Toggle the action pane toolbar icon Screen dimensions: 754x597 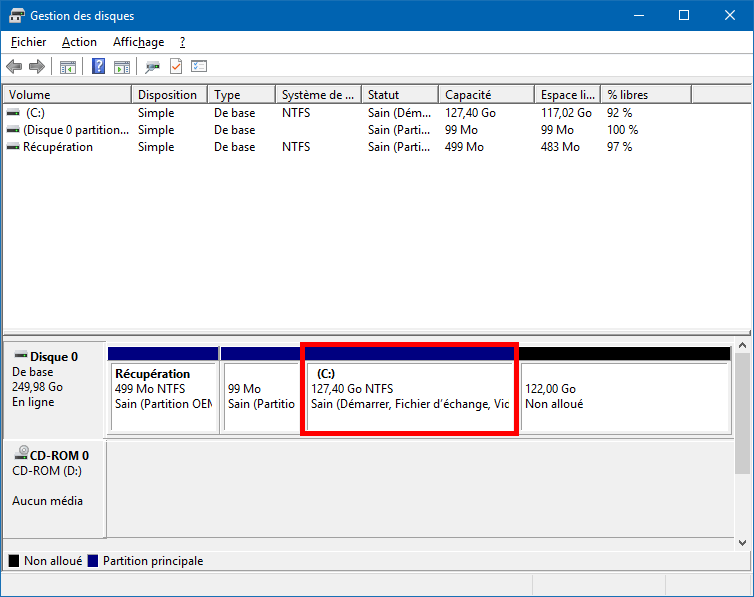122,67
